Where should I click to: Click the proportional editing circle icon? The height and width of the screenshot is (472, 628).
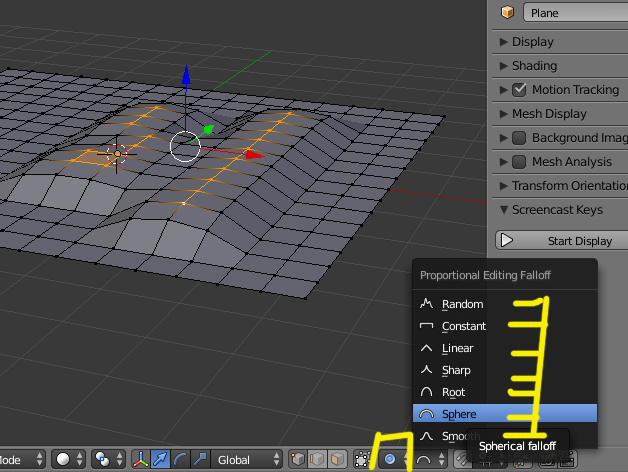(390, 460)
